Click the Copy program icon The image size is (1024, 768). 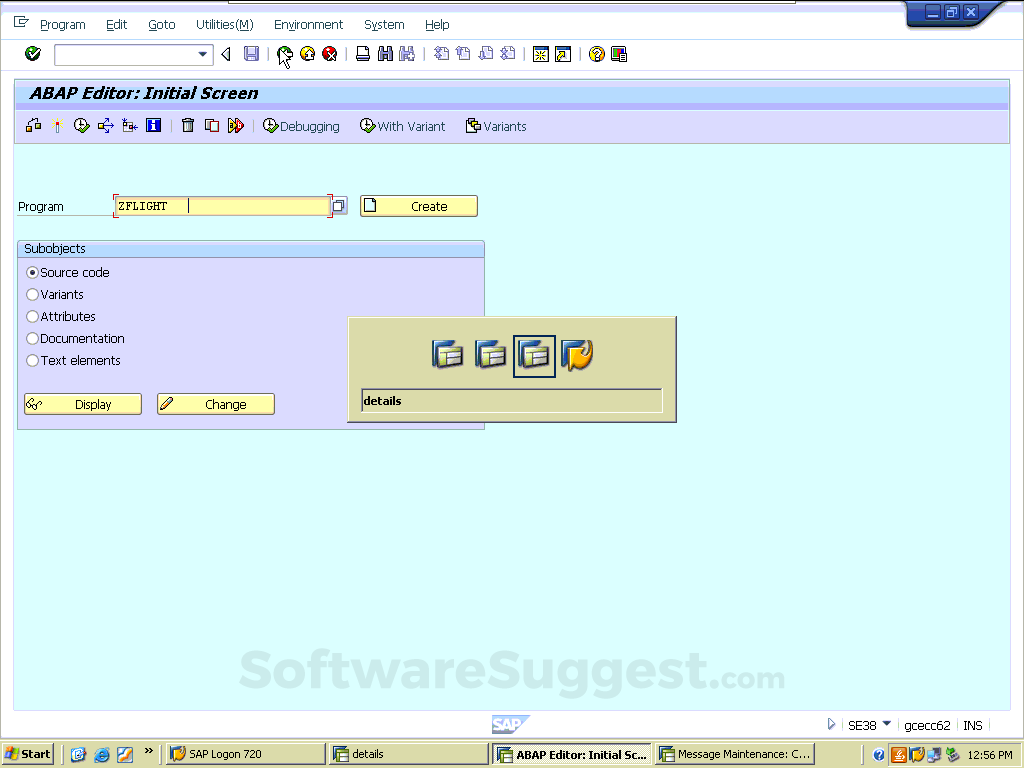click(x=212, y=125)
